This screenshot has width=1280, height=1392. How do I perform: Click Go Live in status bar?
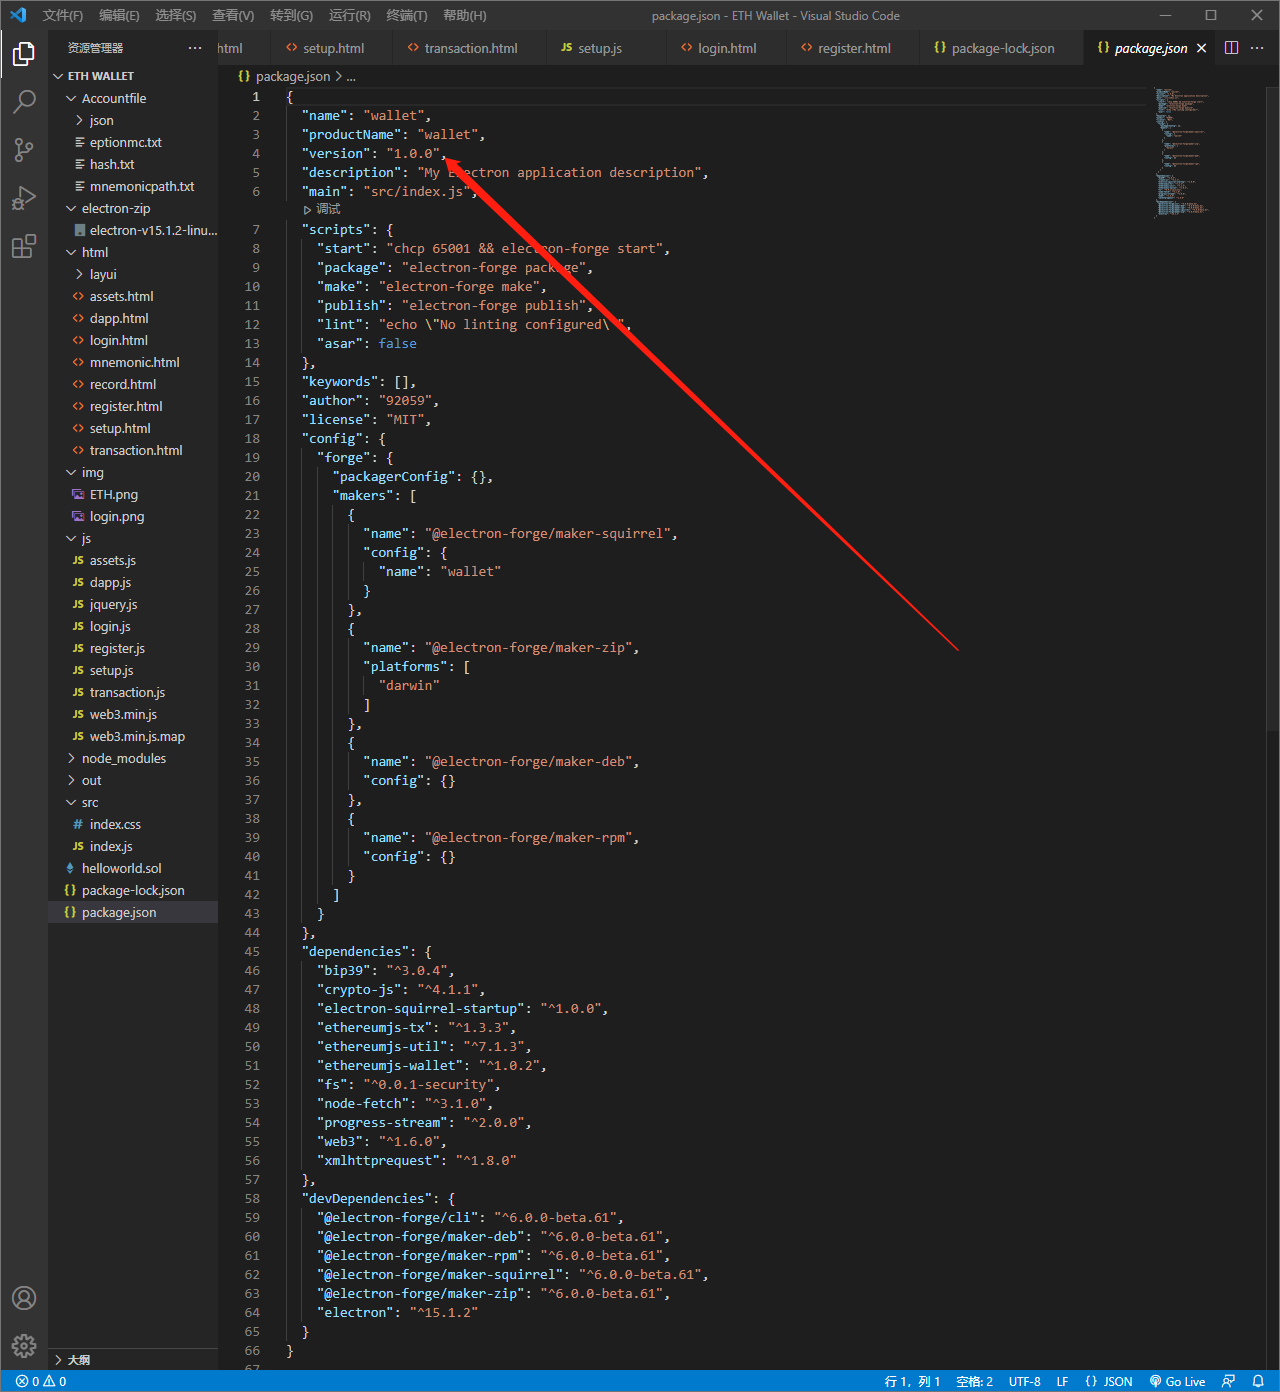click(1178, 1381)
